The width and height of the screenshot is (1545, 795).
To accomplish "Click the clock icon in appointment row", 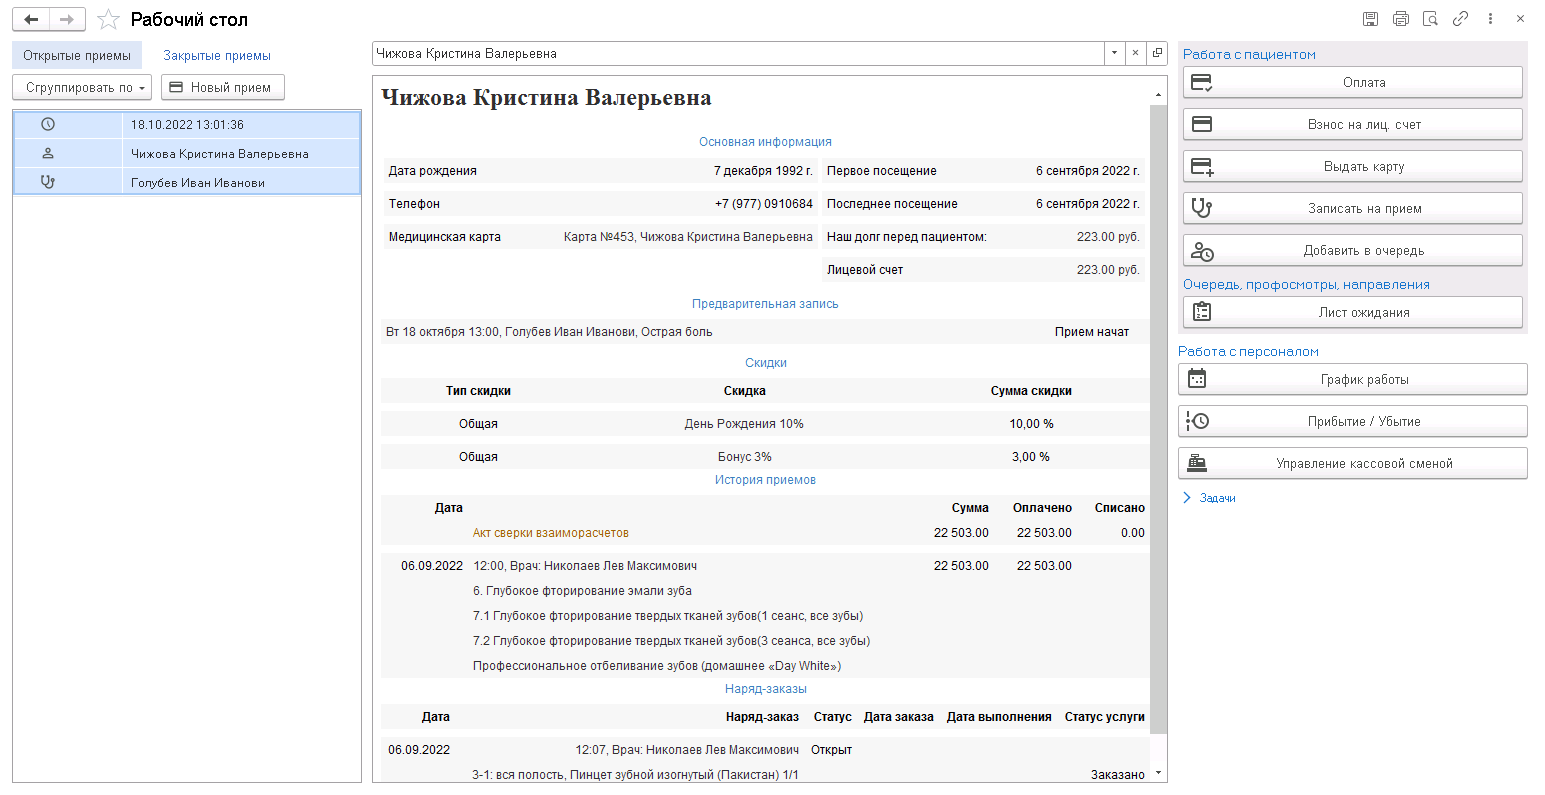I will (48, 125).
